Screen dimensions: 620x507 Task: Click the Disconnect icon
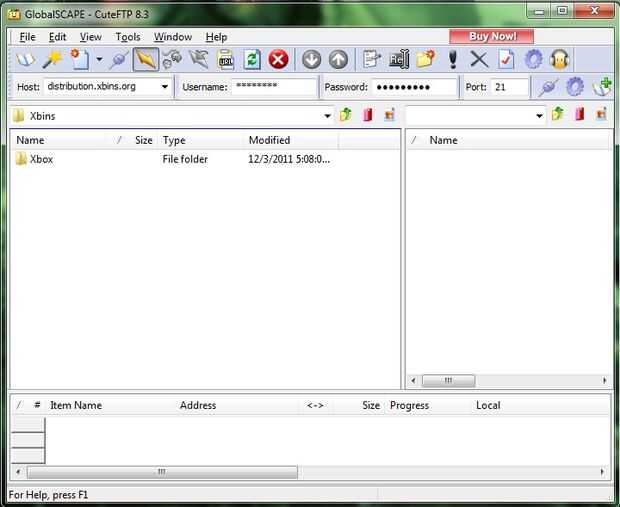pyautogui.click(x=199, y=60)
